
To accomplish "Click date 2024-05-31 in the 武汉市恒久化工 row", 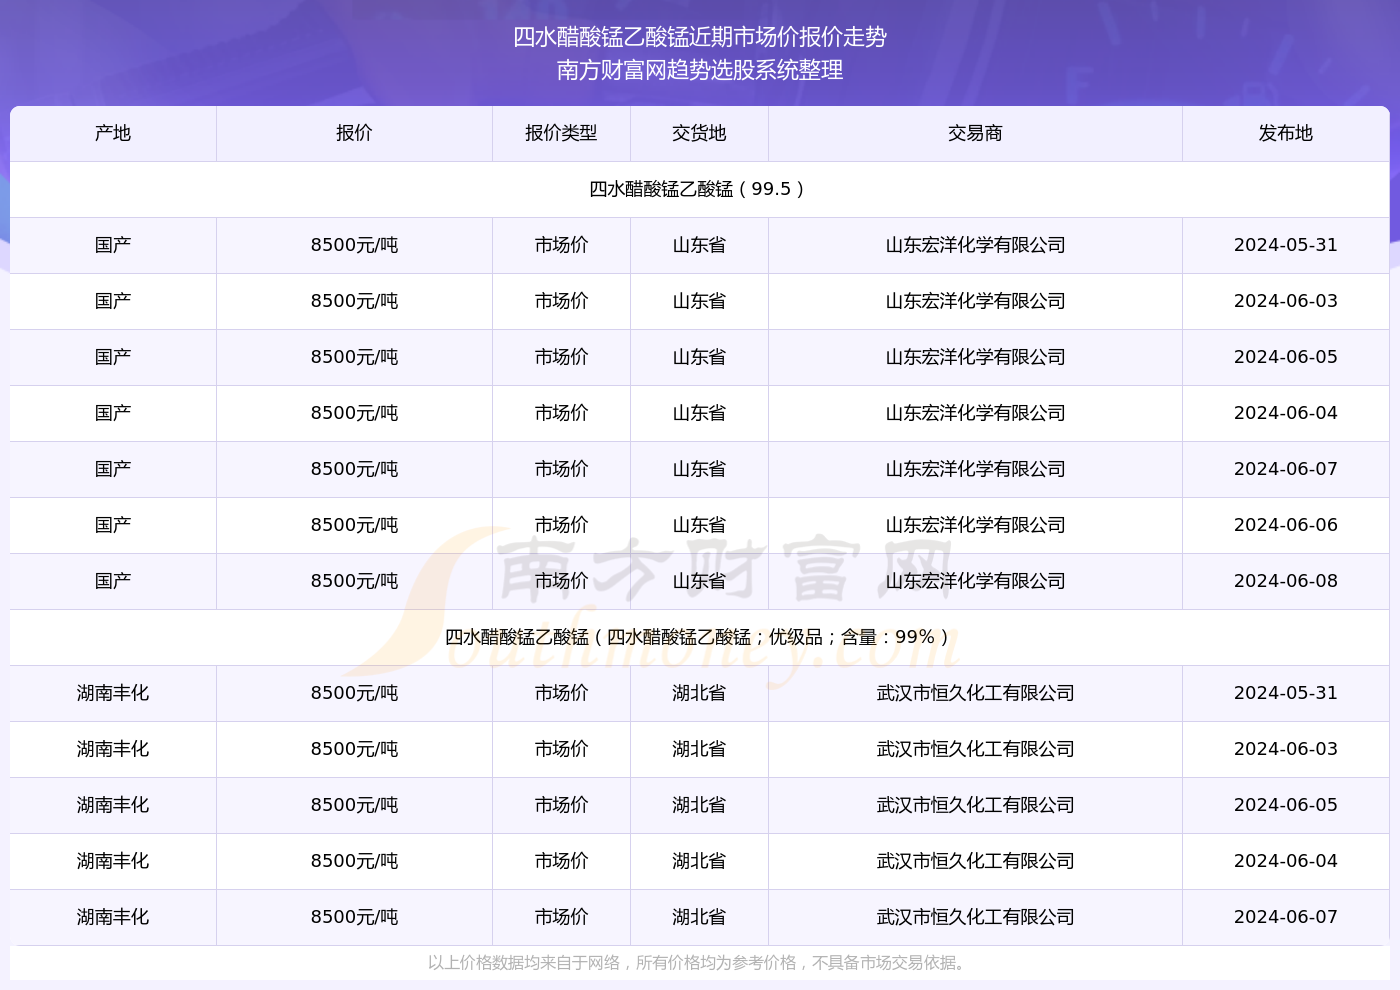I will (1286, 693).
